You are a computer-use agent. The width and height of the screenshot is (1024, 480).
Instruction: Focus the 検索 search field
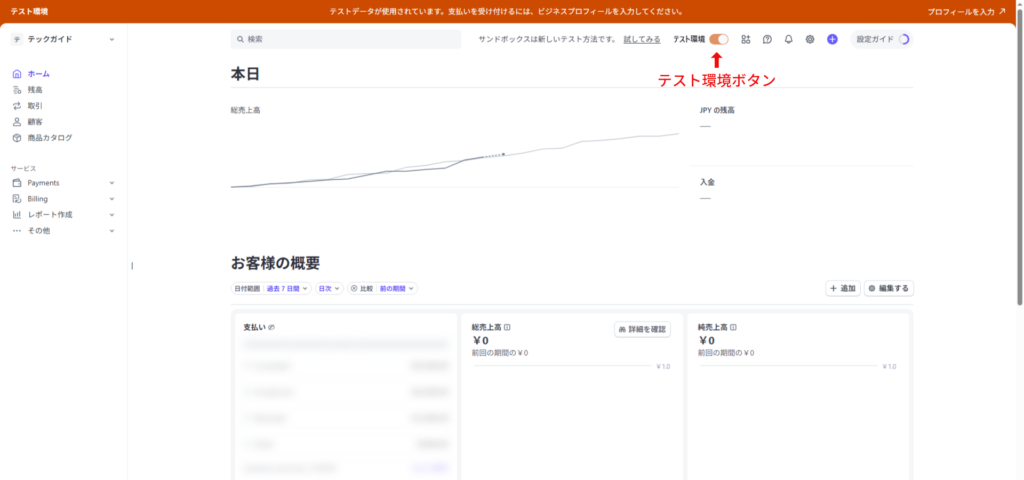(346, 39)
